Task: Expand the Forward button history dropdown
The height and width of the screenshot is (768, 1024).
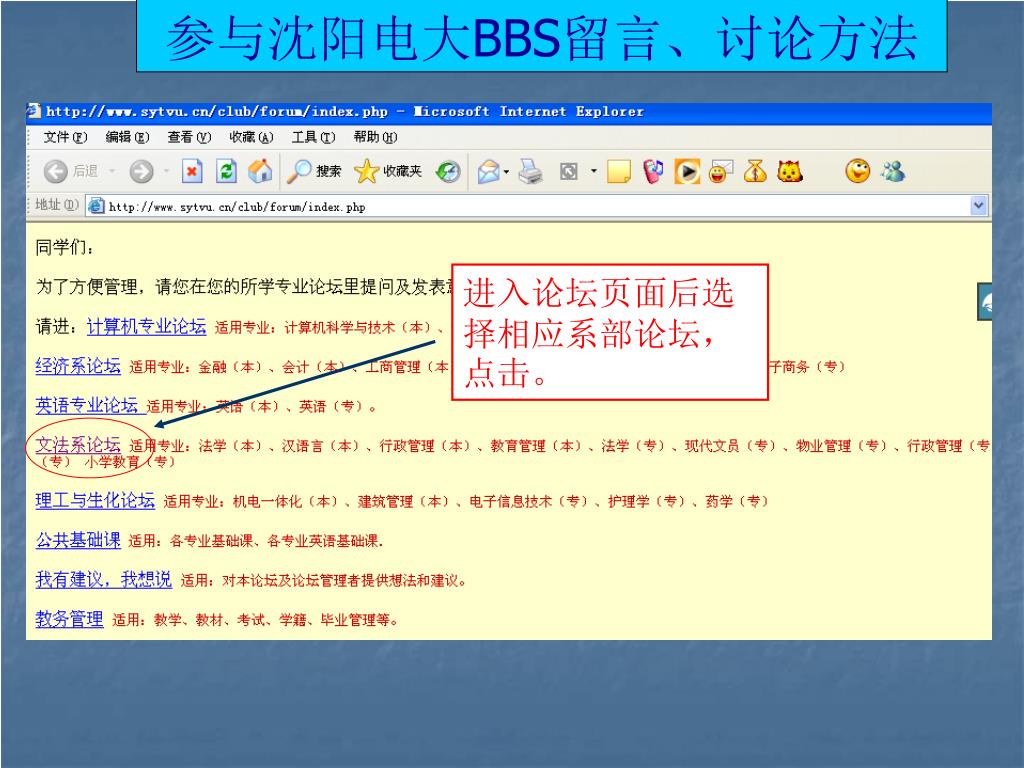Action: [167, 171]
